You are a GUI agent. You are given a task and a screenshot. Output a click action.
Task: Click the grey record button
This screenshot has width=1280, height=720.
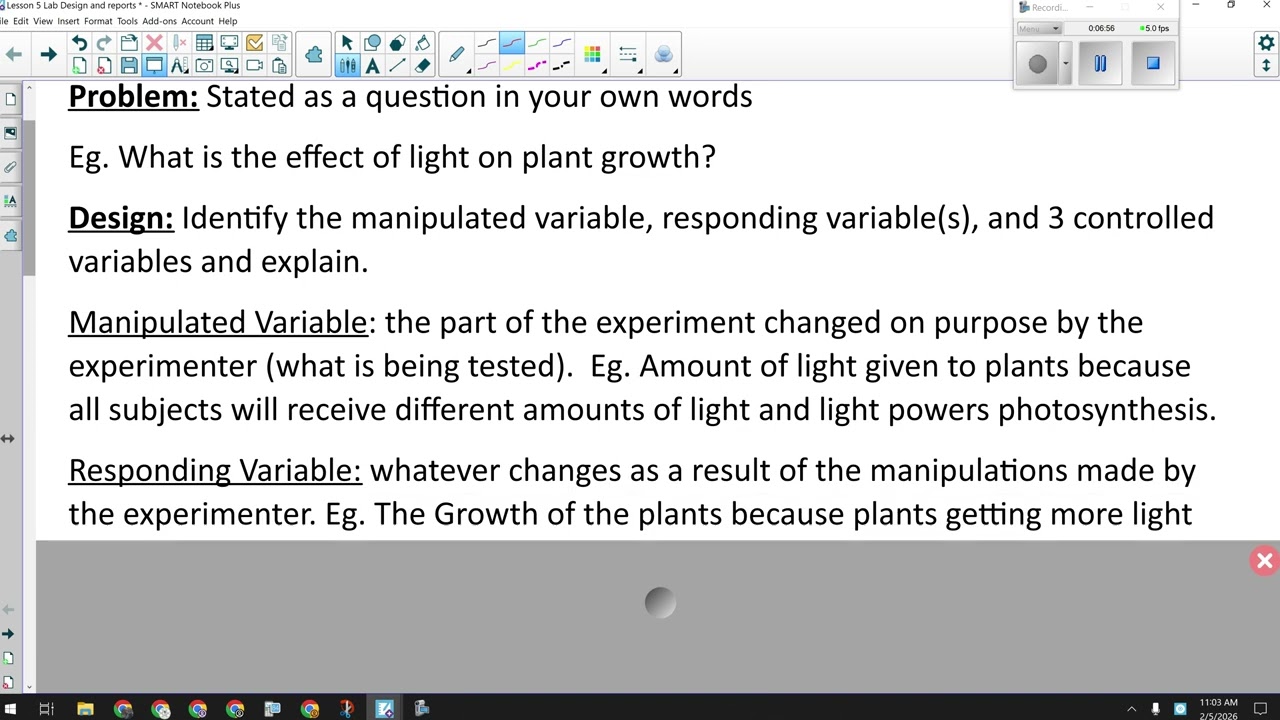[1037, 64]
